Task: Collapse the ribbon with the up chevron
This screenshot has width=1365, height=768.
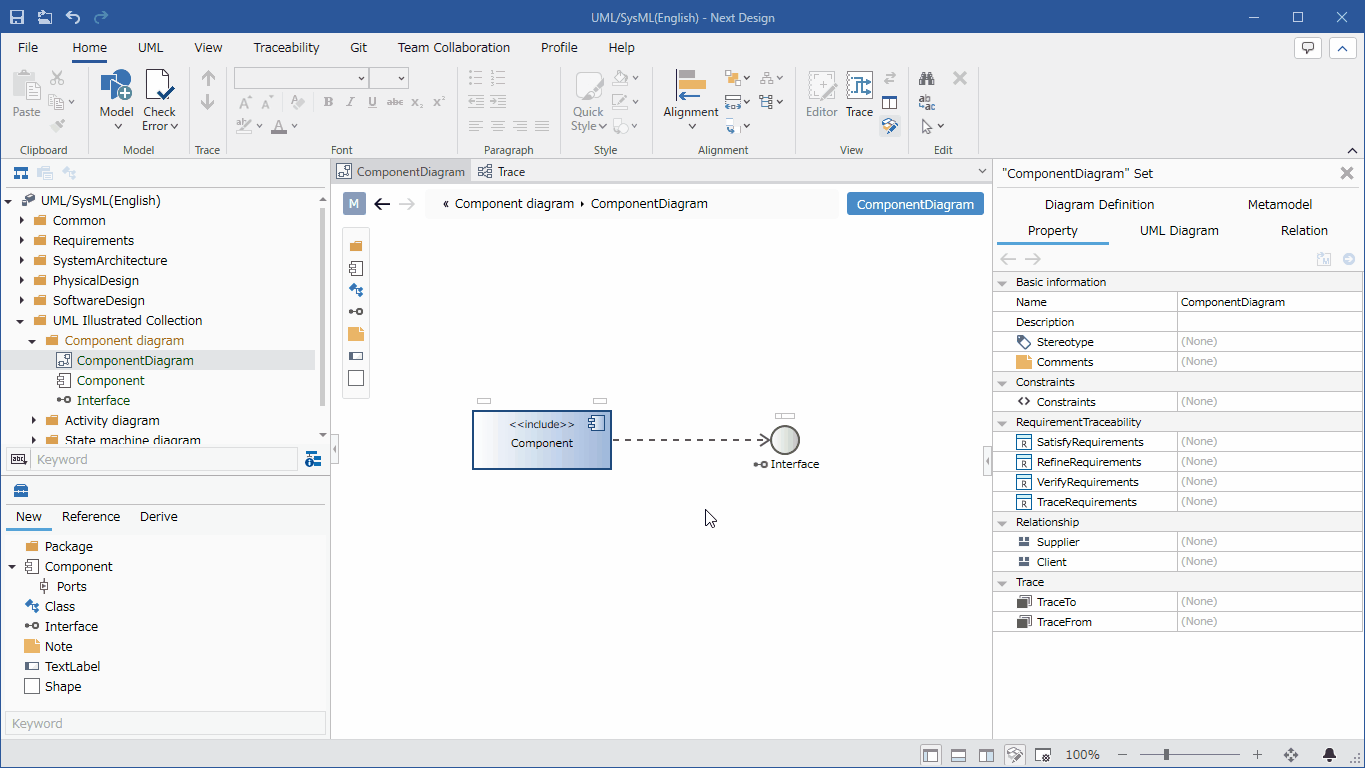Action: click(1343, 48)
